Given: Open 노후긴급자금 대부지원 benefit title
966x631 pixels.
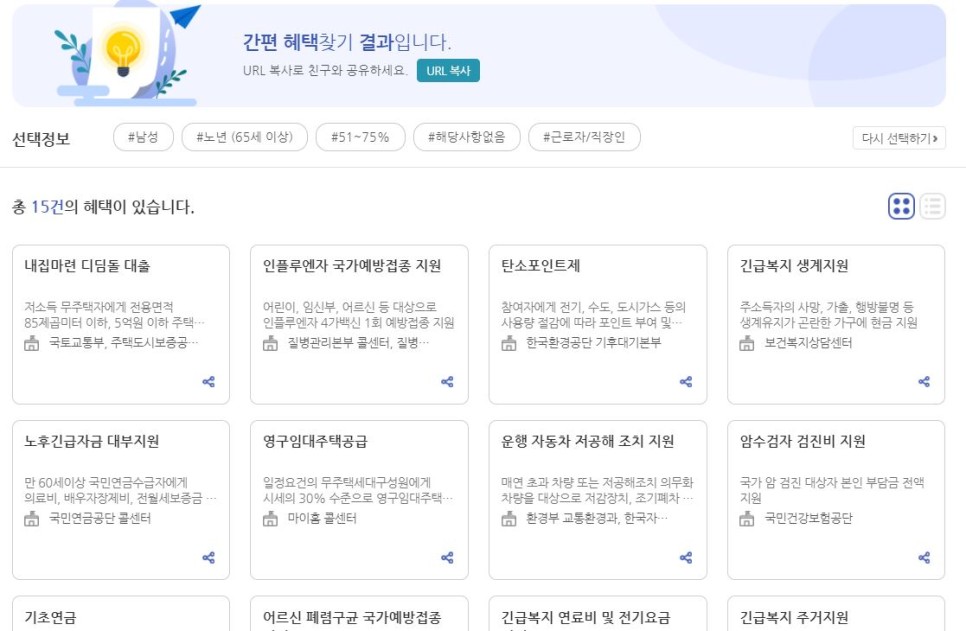Looking at the screenshot, I should 92,441.
